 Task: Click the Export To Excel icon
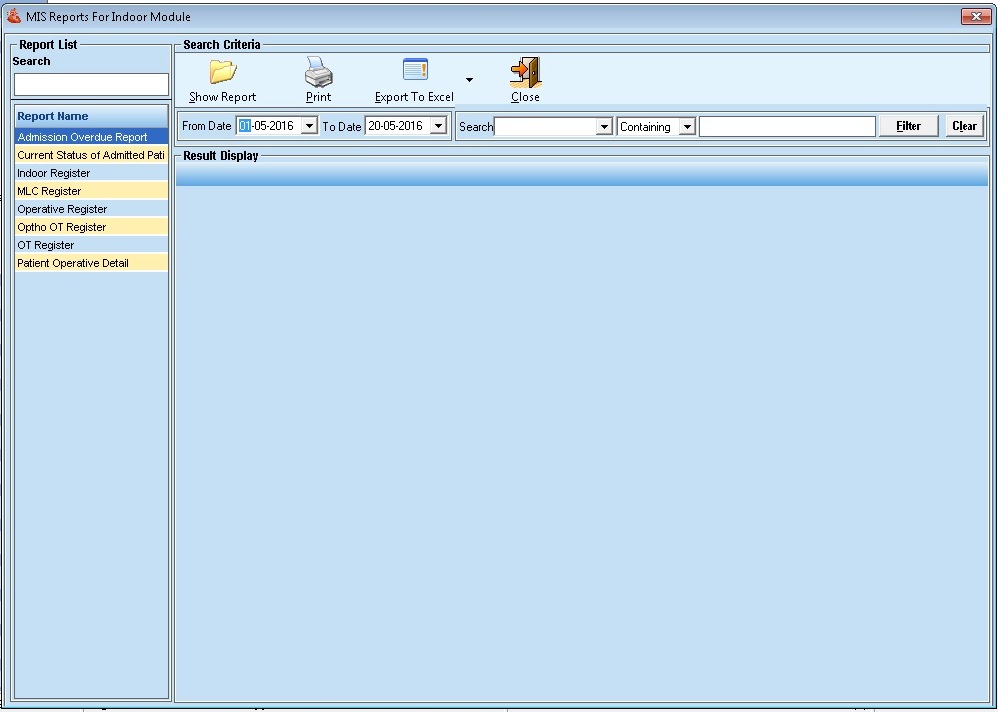[x=415, y=70]
